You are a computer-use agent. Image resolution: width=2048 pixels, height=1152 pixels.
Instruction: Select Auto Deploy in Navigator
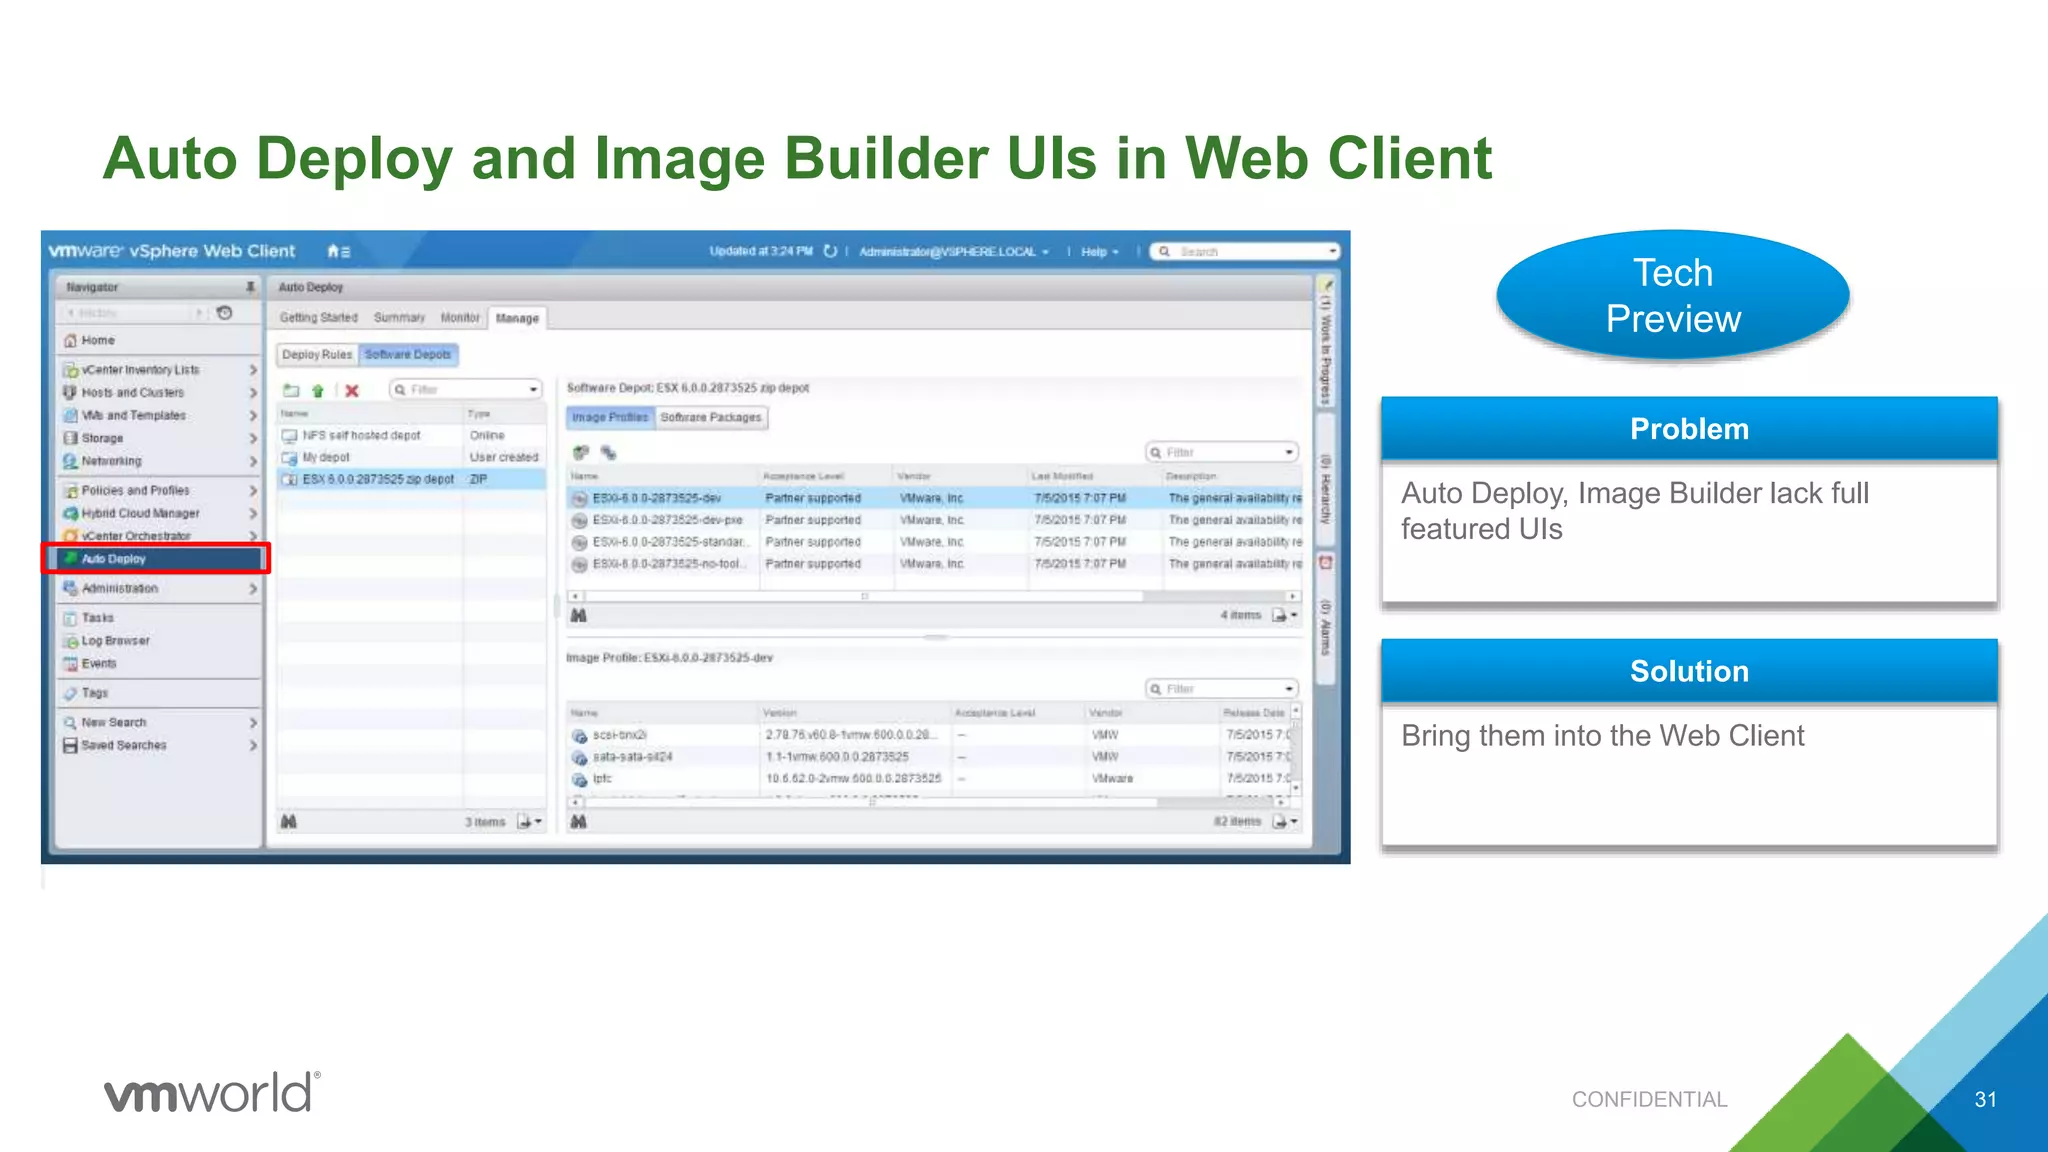[156, 559]
